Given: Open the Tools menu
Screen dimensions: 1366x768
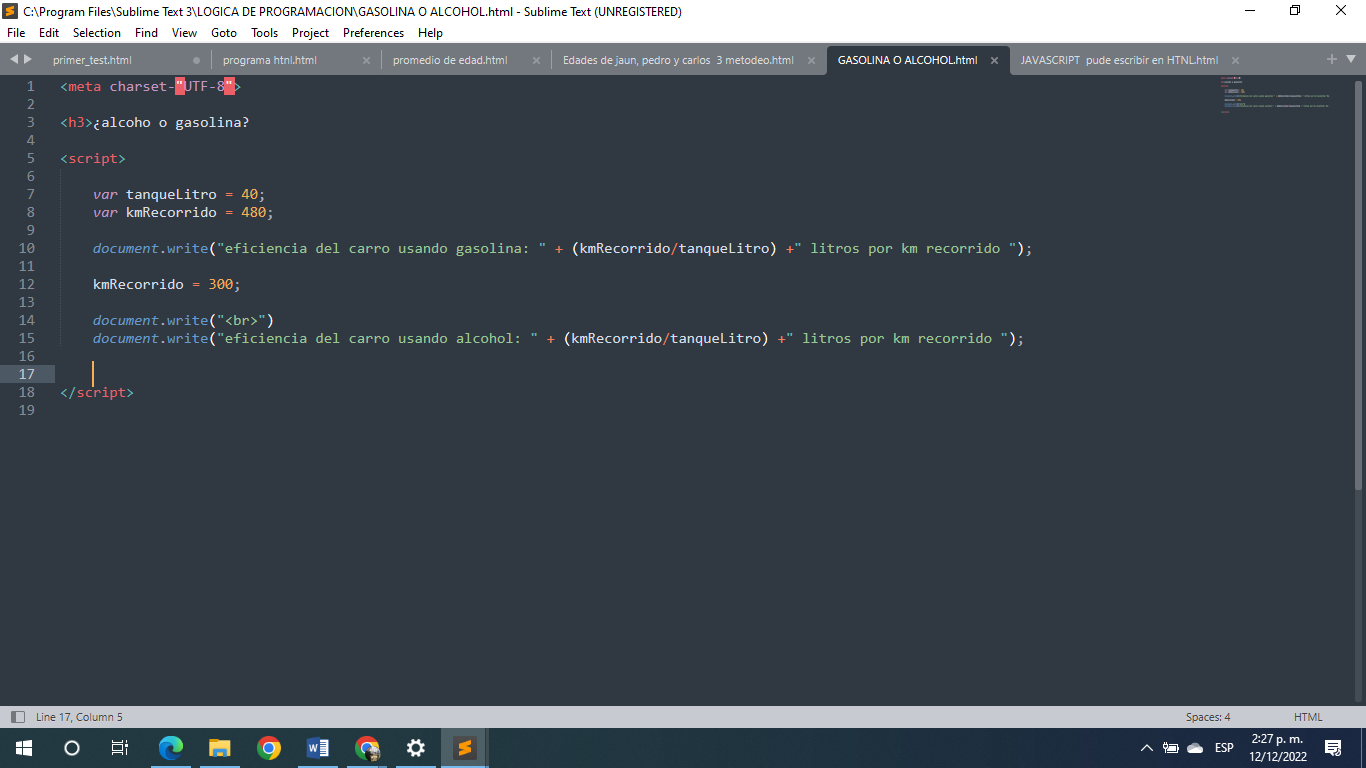Looking at the screenshot, I should (265, 33).
